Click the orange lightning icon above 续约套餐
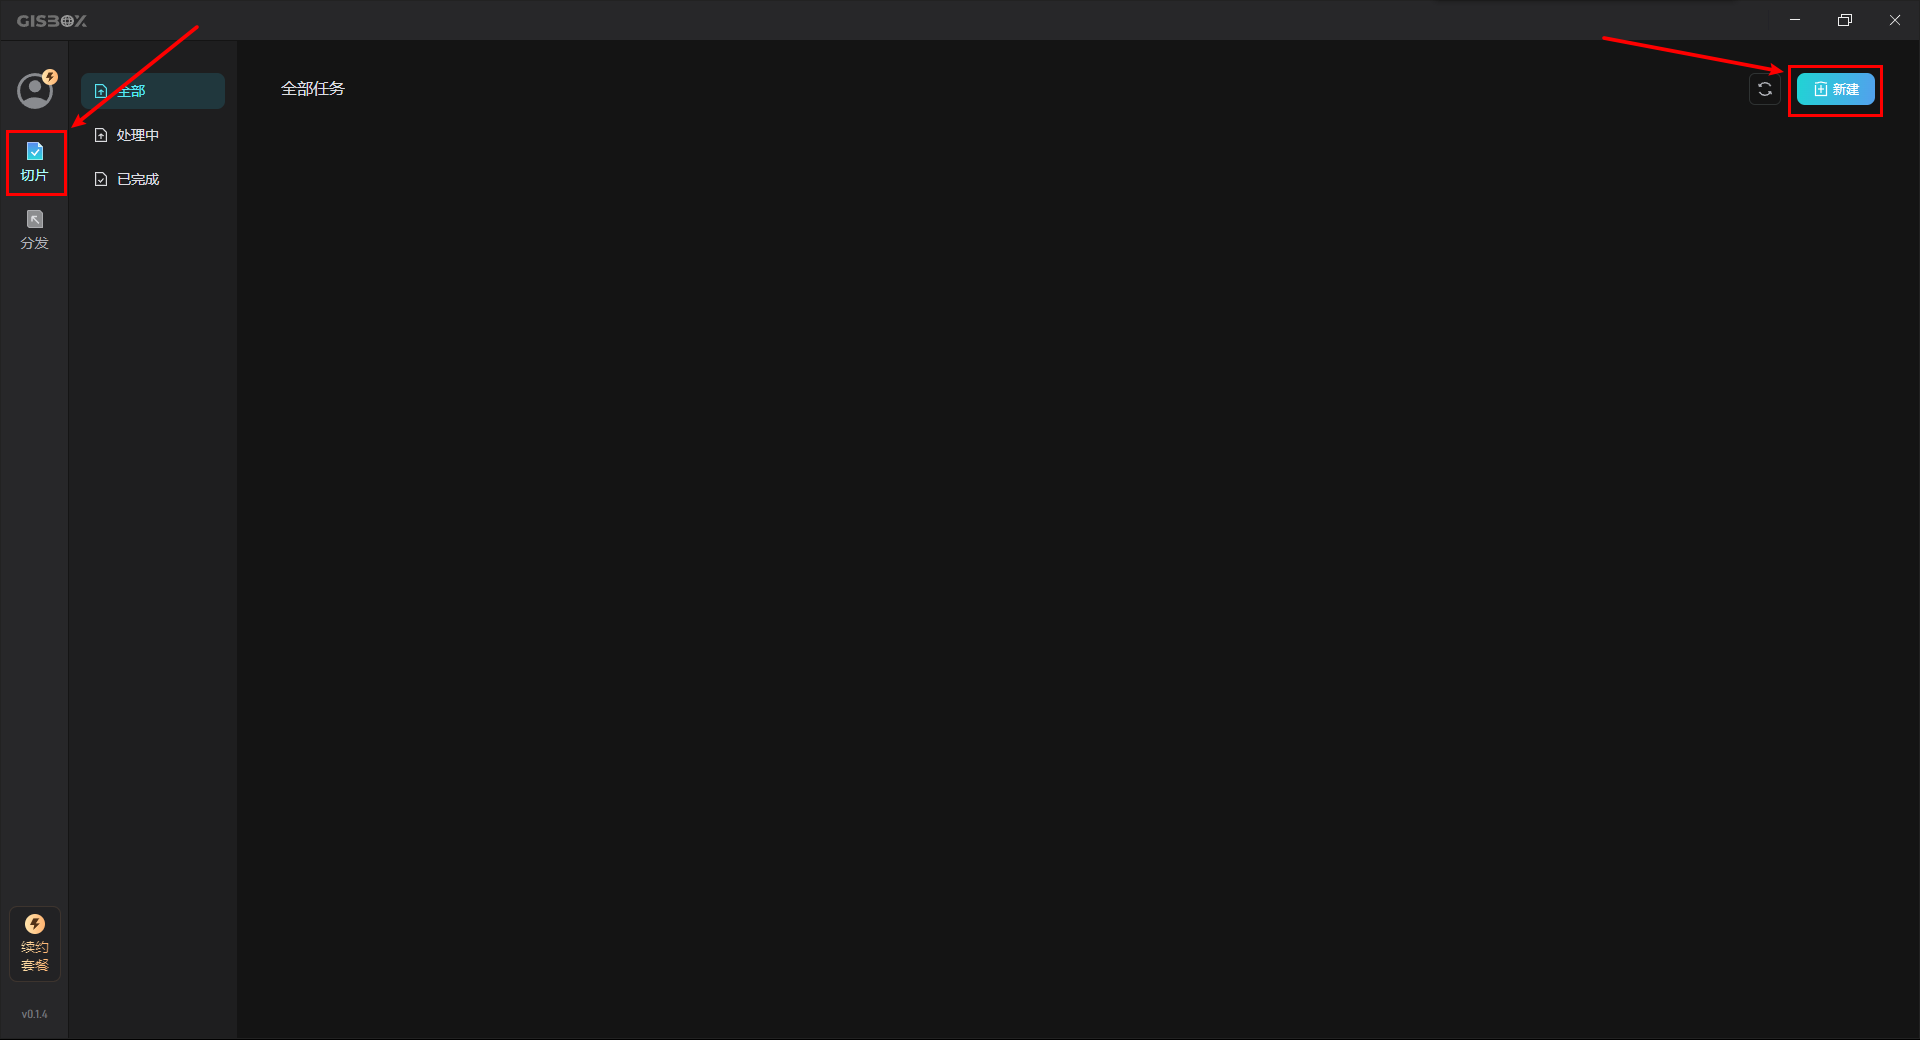 [x=35, y=924]
